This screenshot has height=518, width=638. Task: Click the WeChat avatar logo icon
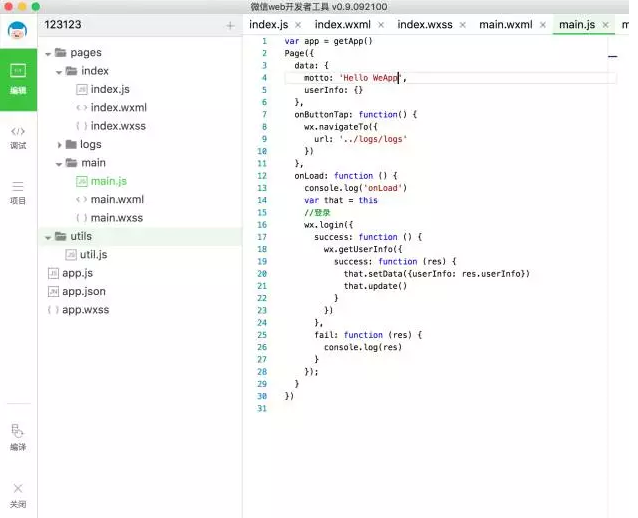(x=18, y=30)
